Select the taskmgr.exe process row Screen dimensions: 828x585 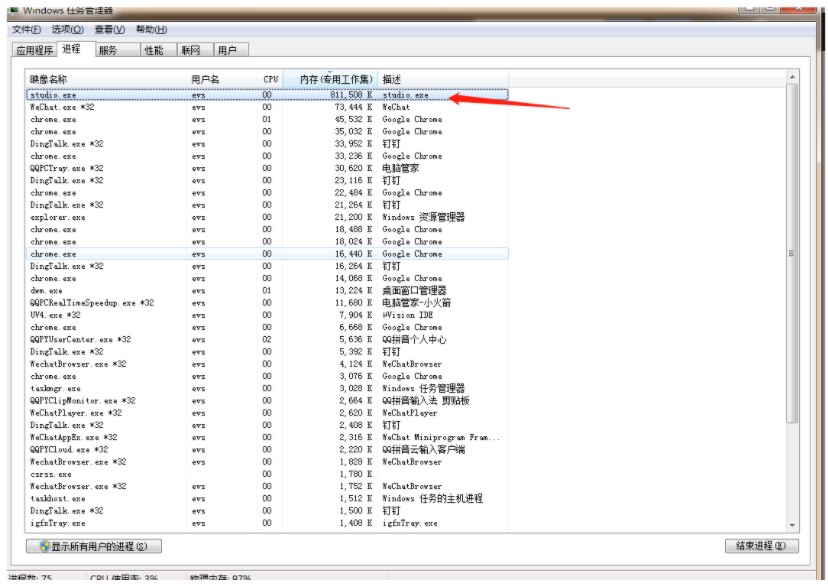point(267,389)
